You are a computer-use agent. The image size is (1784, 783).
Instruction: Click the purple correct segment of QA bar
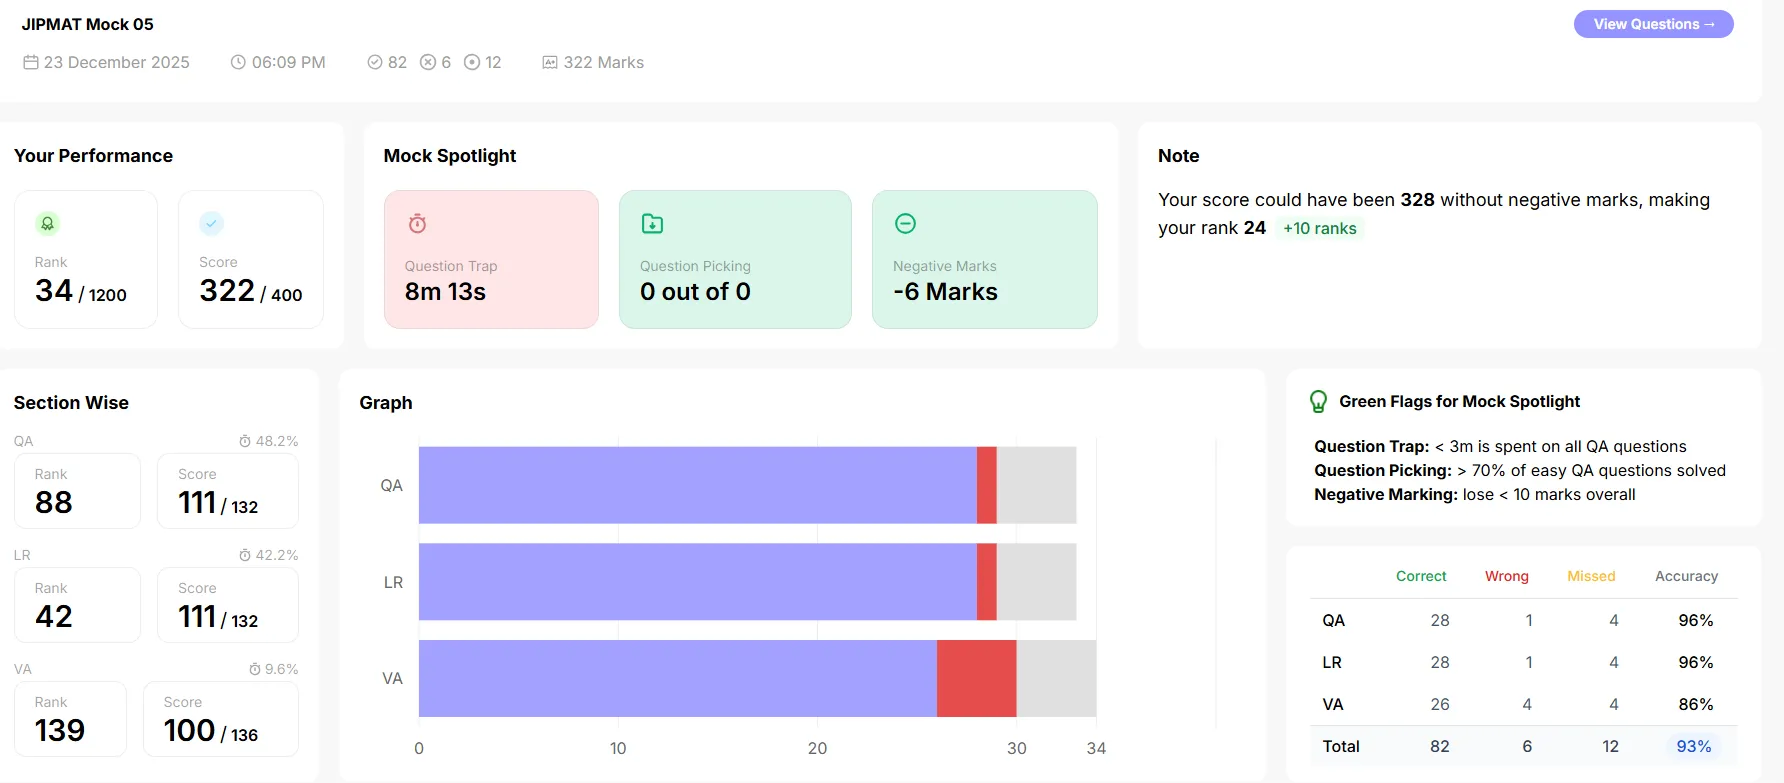click(697, 485)
